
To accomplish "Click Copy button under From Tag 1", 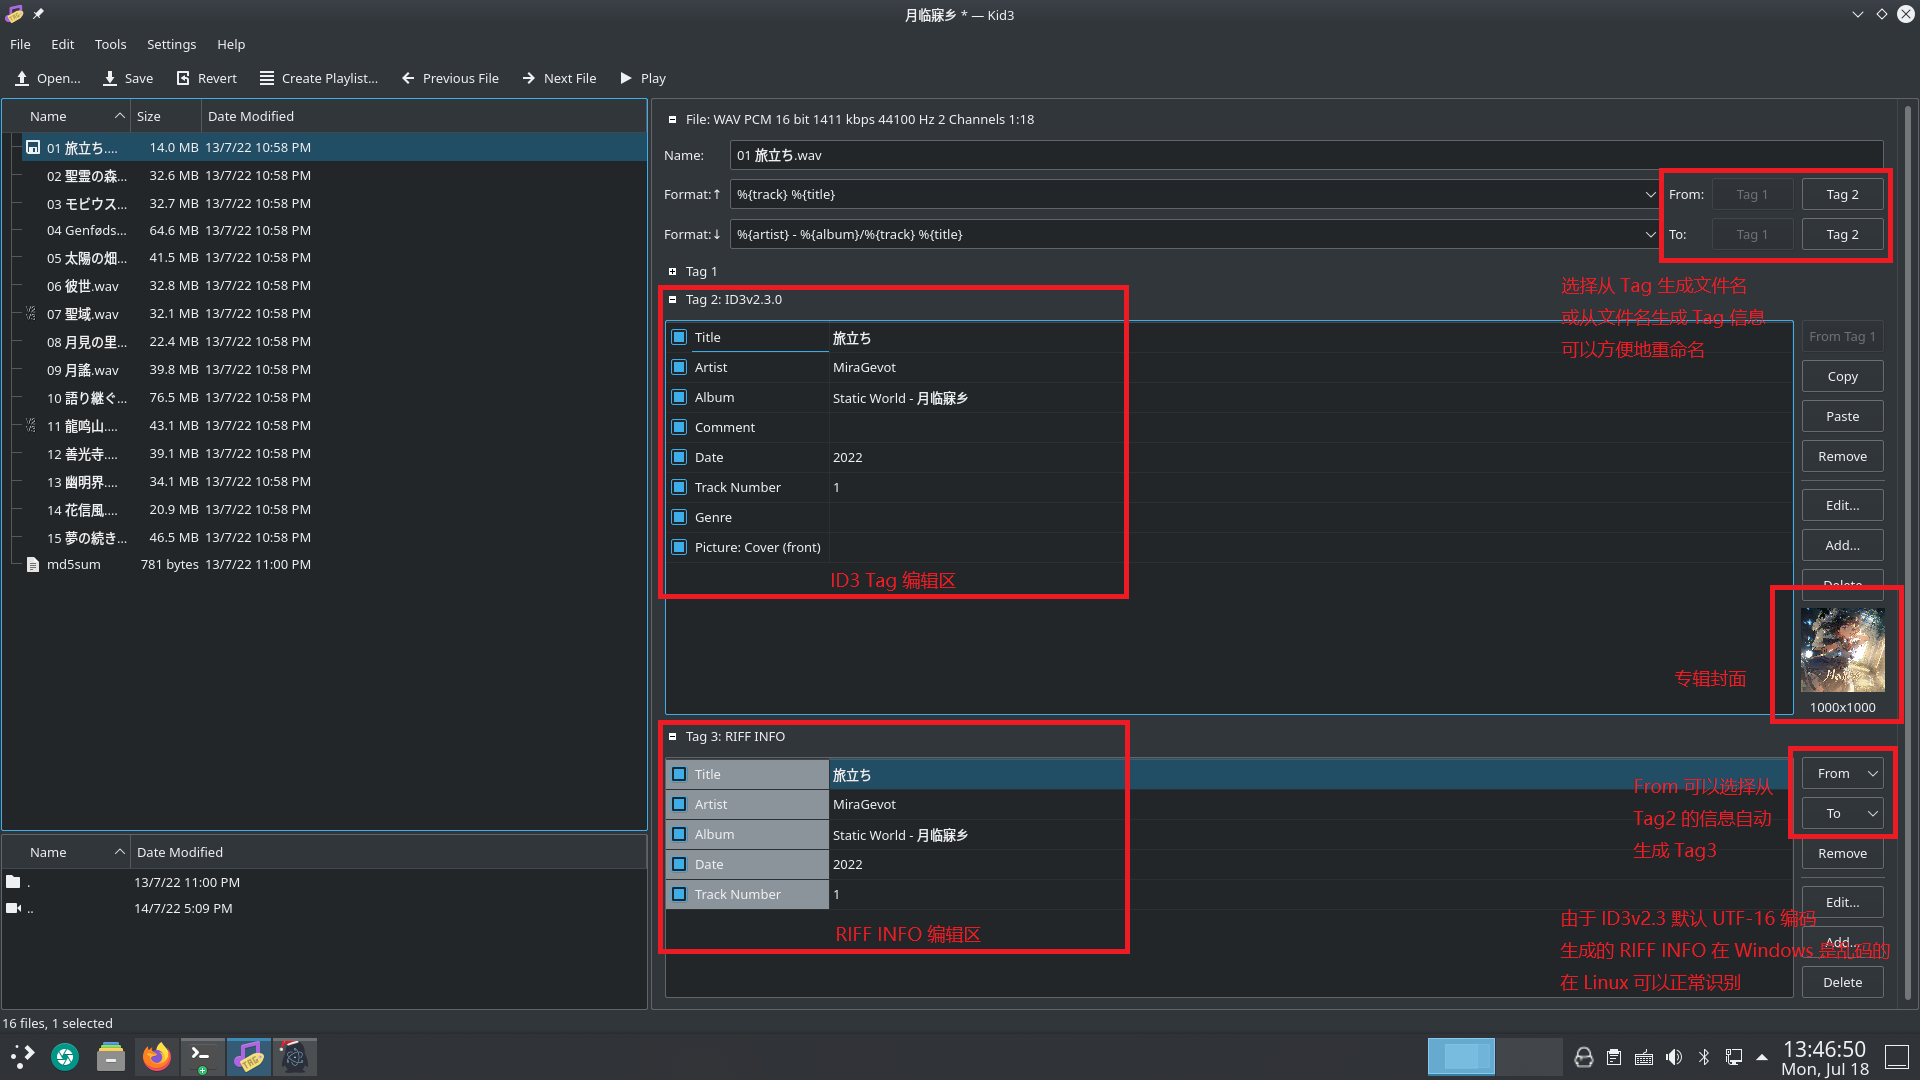I will (x=1842, y=376).
